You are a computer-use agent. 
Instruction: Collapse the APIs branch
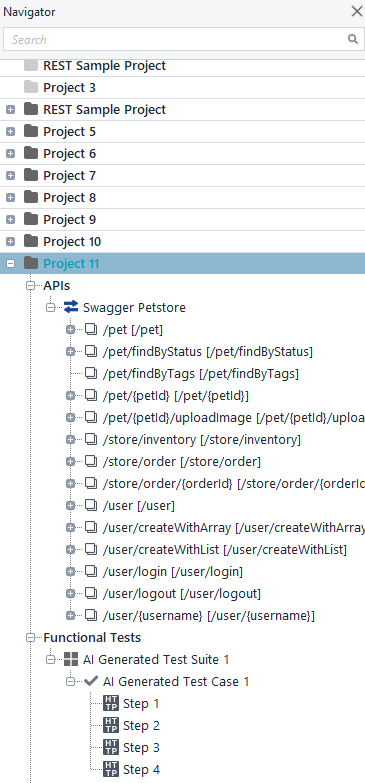tap(31, 286)
